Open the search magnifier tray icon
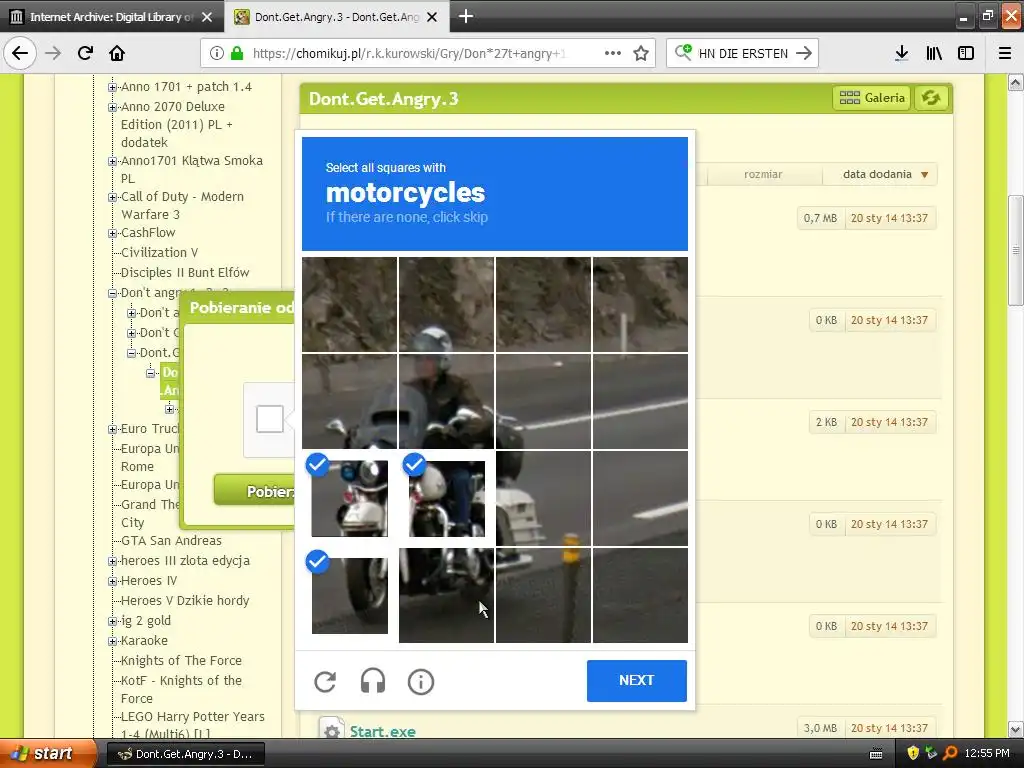 [x=950, y=753]
